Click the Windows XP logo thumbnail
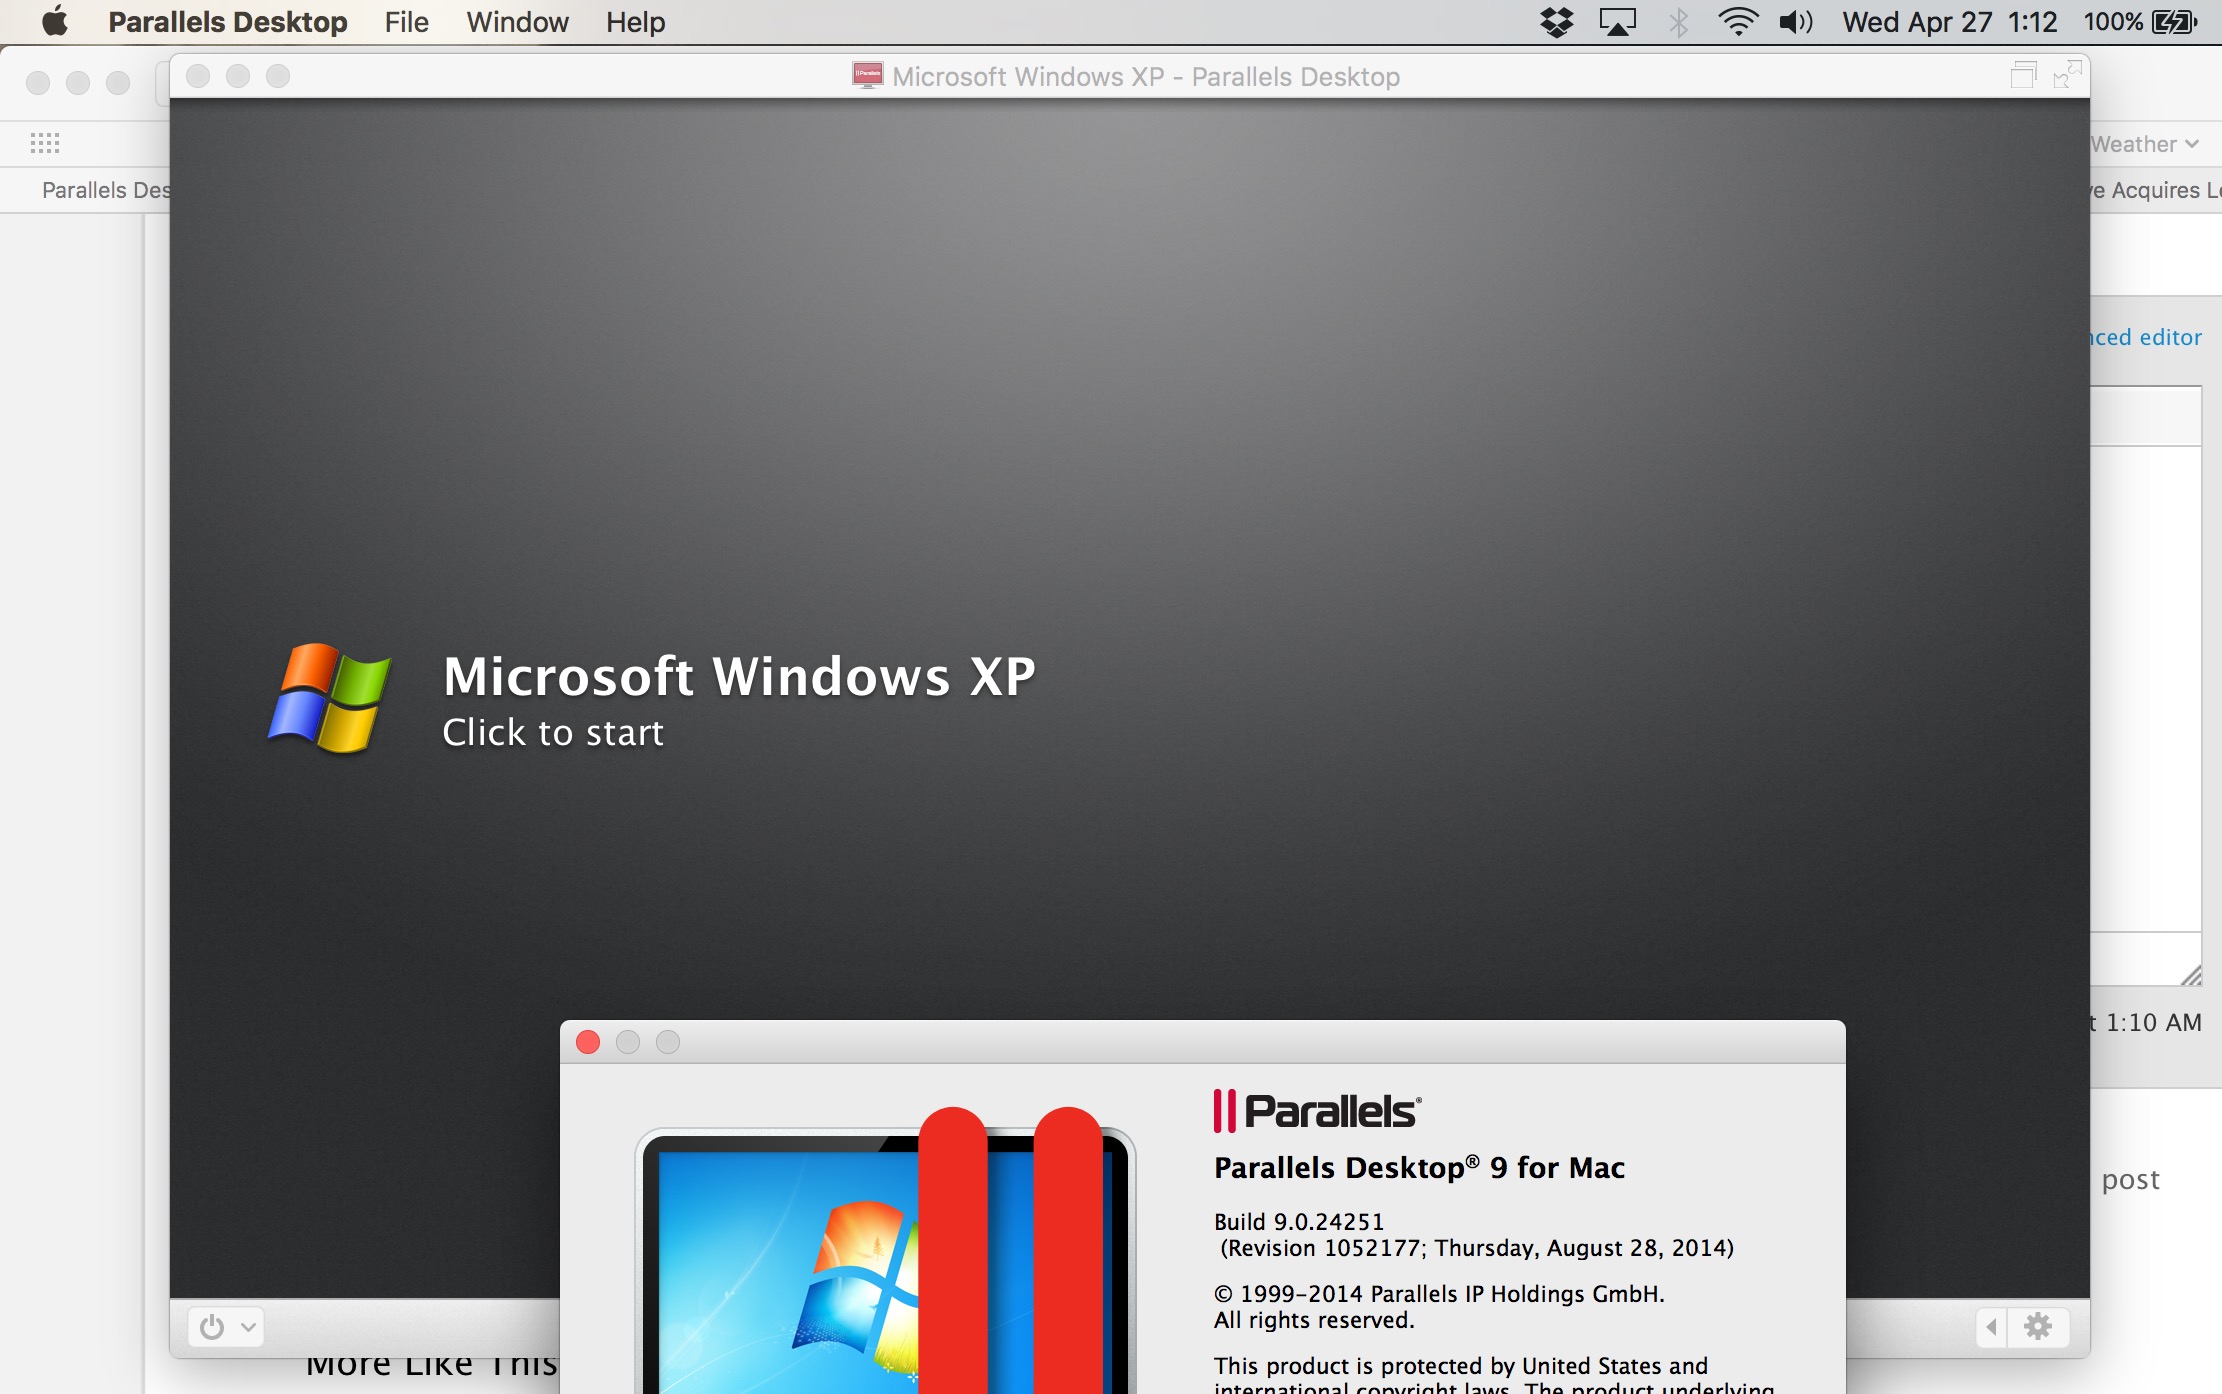Image resolution: width=2222 pixels, height=1394 pixels. (329, 697)
